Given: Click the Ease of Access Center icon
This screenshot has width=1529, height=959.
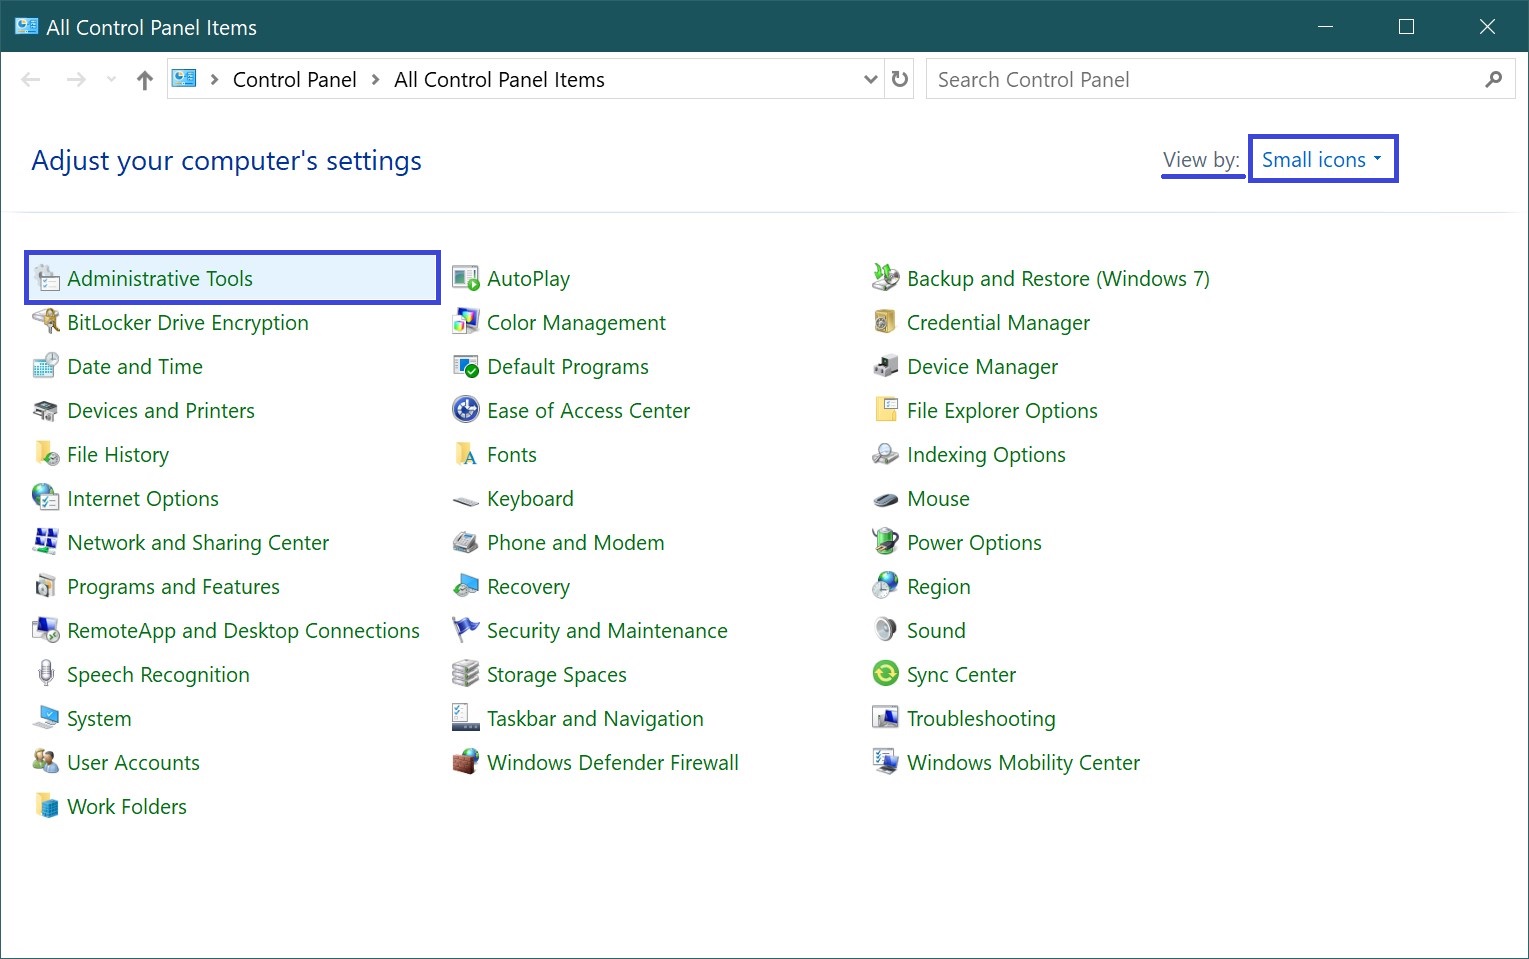Looking at the screenshot, I should [466, 410].
